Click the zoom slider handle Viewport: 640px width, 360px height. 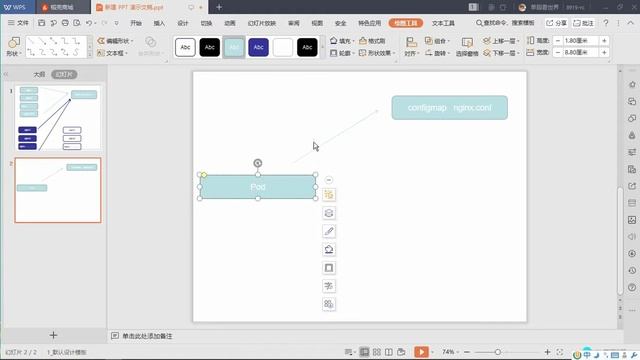498,352
